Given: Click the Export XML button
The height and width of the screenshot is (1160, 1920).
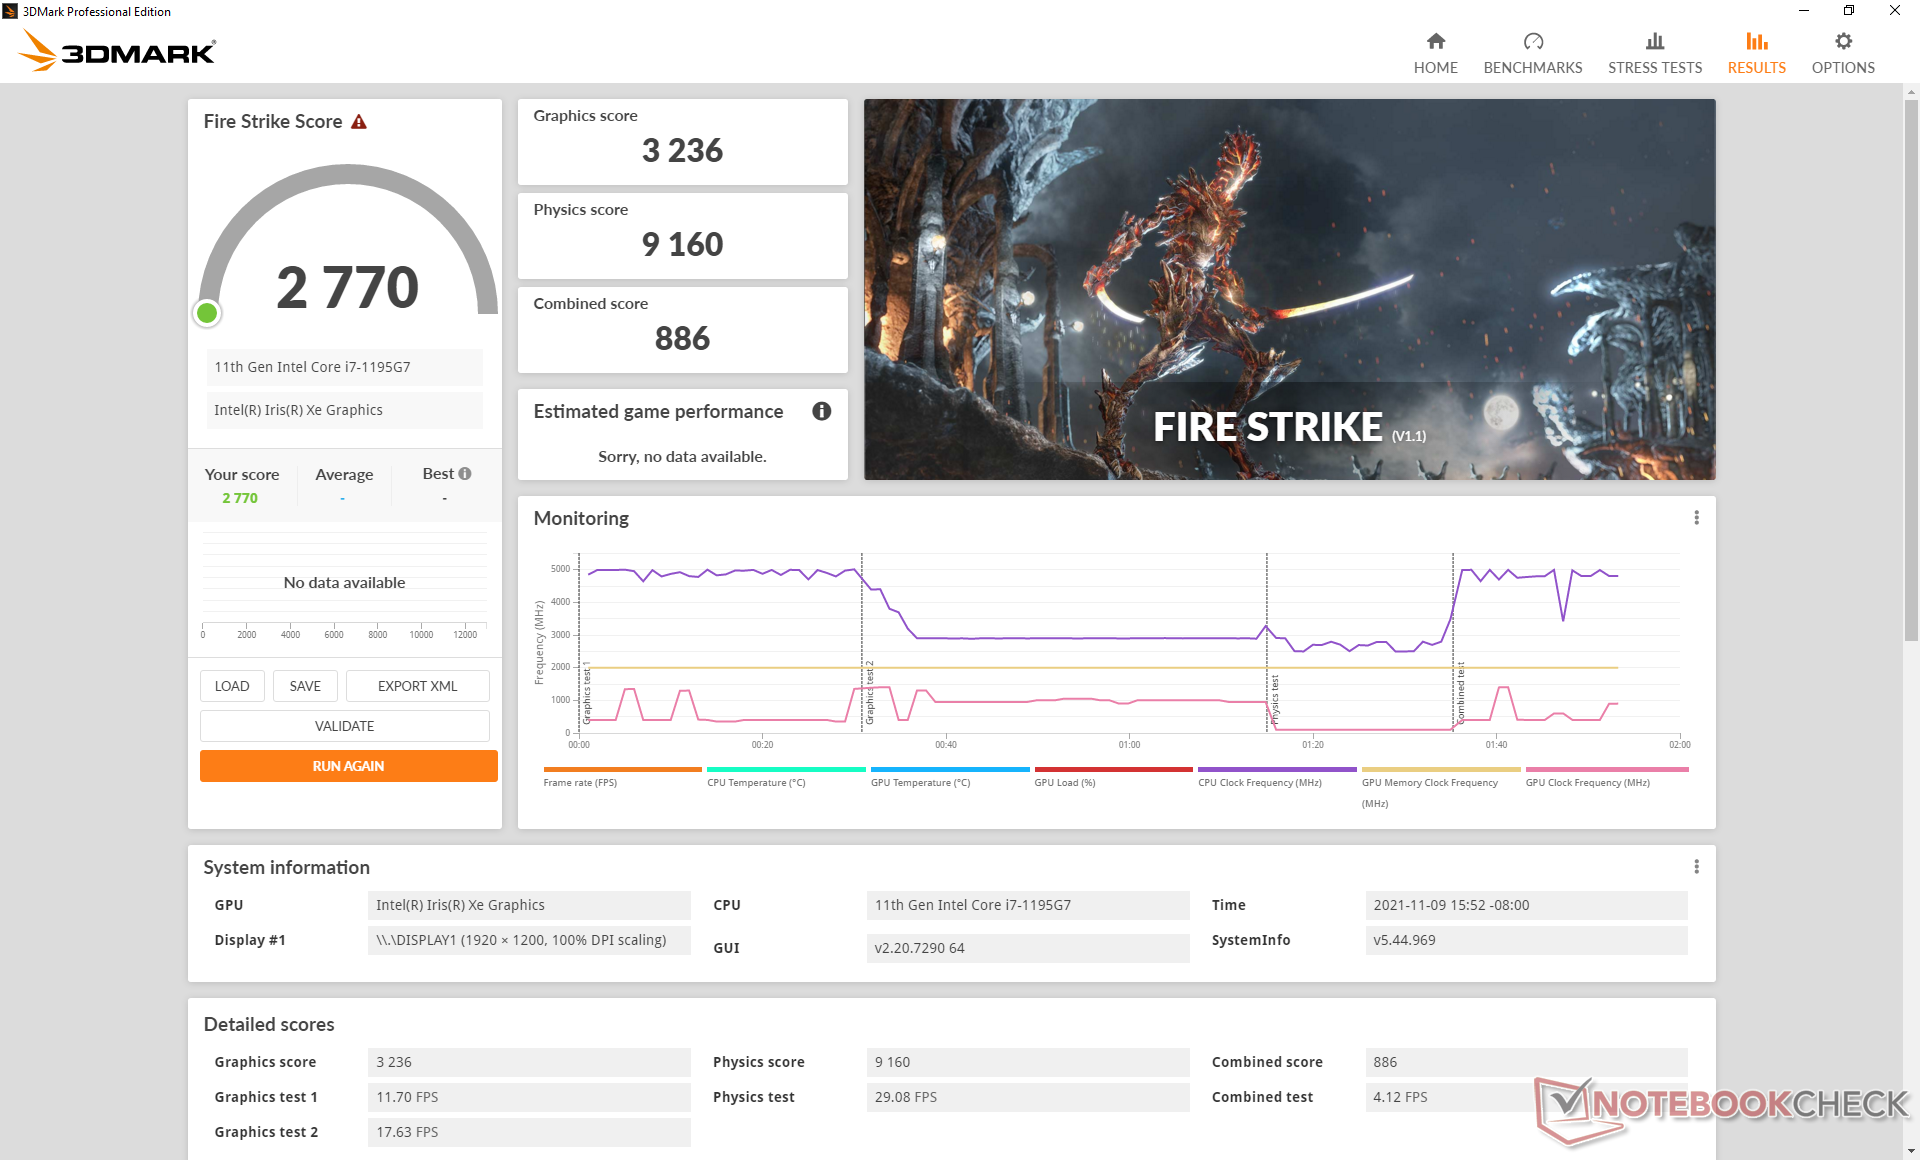Looking at the screenshot, I should [x=417, y=686].
